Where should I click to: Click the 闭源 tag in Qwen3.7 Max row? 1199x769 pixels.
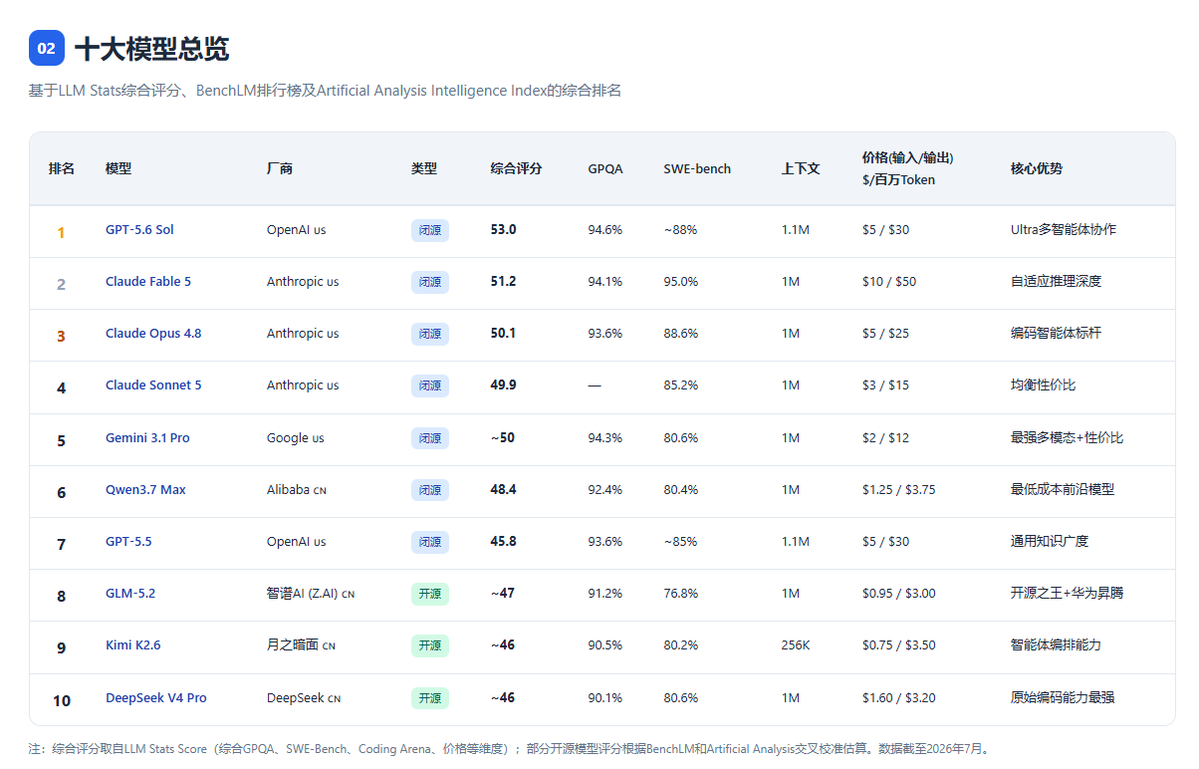(430, 490)
